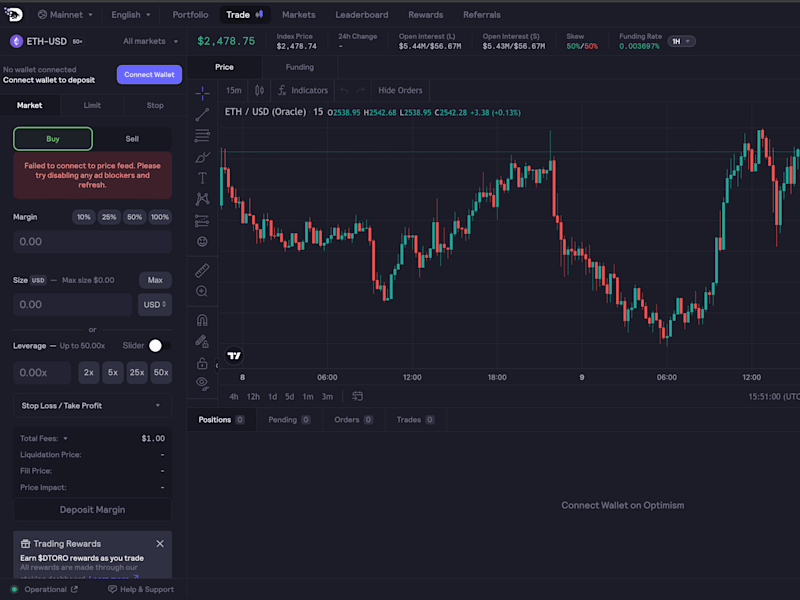
Task: Open the 15m interval selector
Action: point(234,90)
